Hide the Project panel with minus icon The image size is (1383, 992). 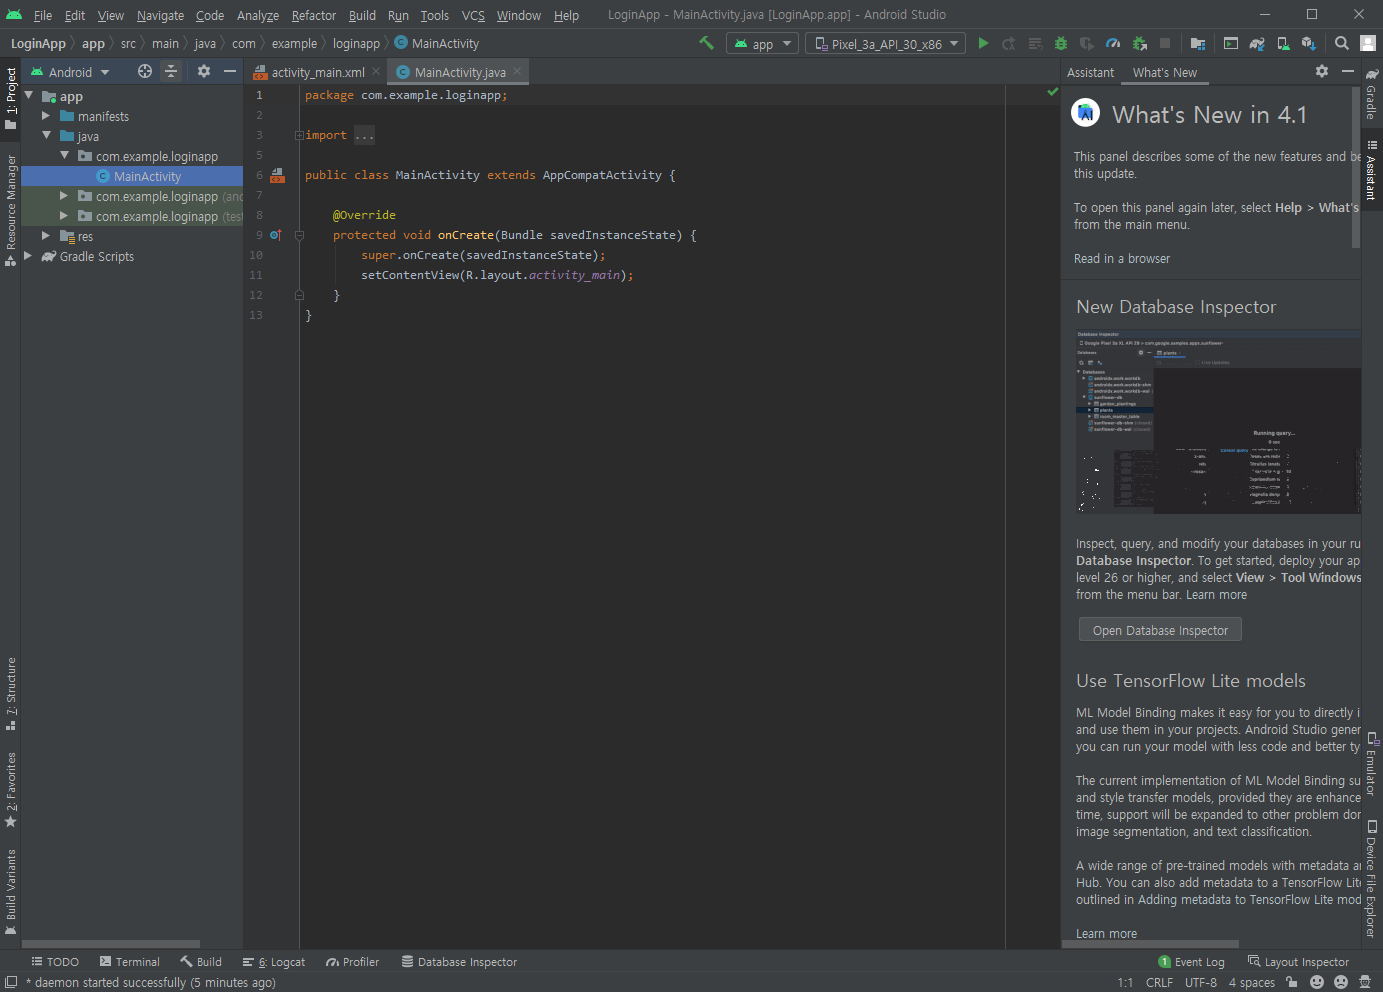pyautogui.click(x=230, y=71)
